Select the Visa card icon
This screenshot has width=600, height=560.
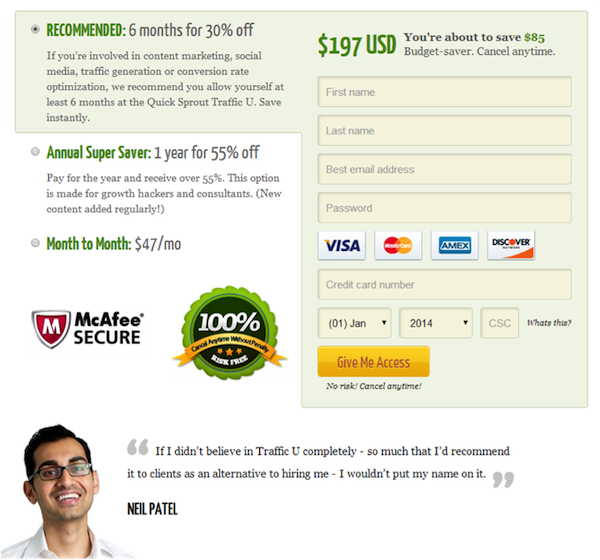coord(342,245)
